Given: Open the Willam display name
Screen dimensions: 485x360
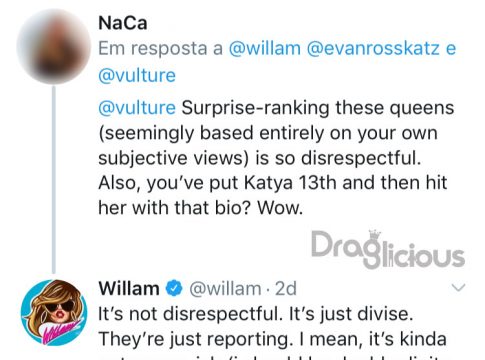Looking at the screenshot, I should 129,288.
